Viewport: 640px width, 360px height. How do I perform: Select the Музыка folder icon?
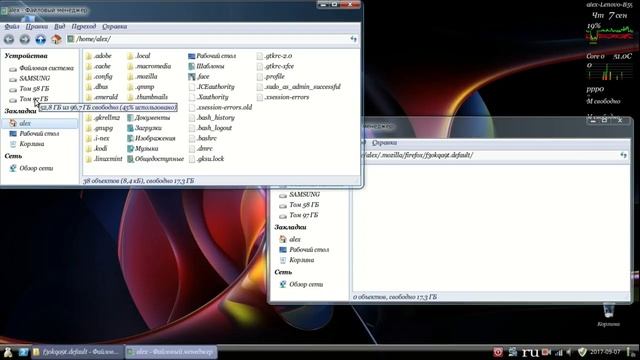click(x=130, y=149)
